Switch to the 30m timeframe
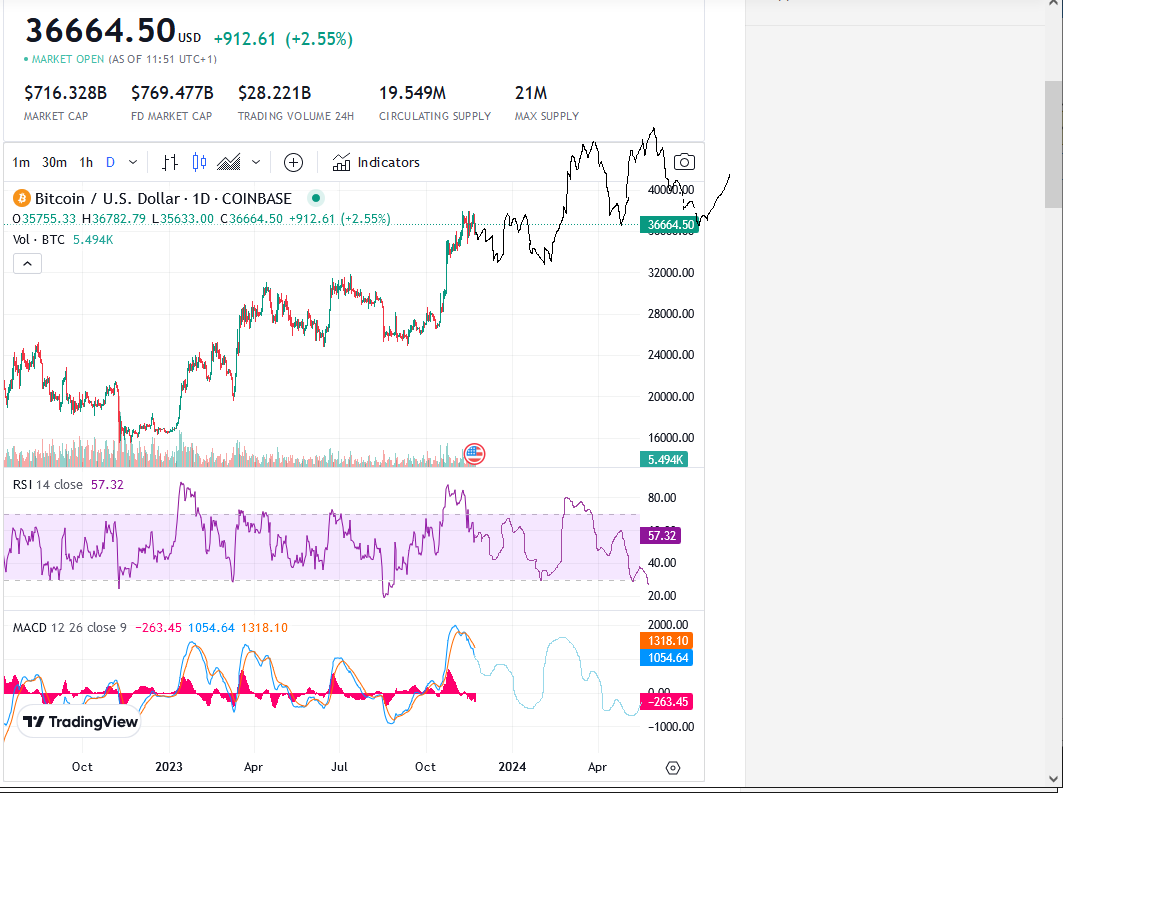This screenshot has width=1171, height=907. pos(55,162)
